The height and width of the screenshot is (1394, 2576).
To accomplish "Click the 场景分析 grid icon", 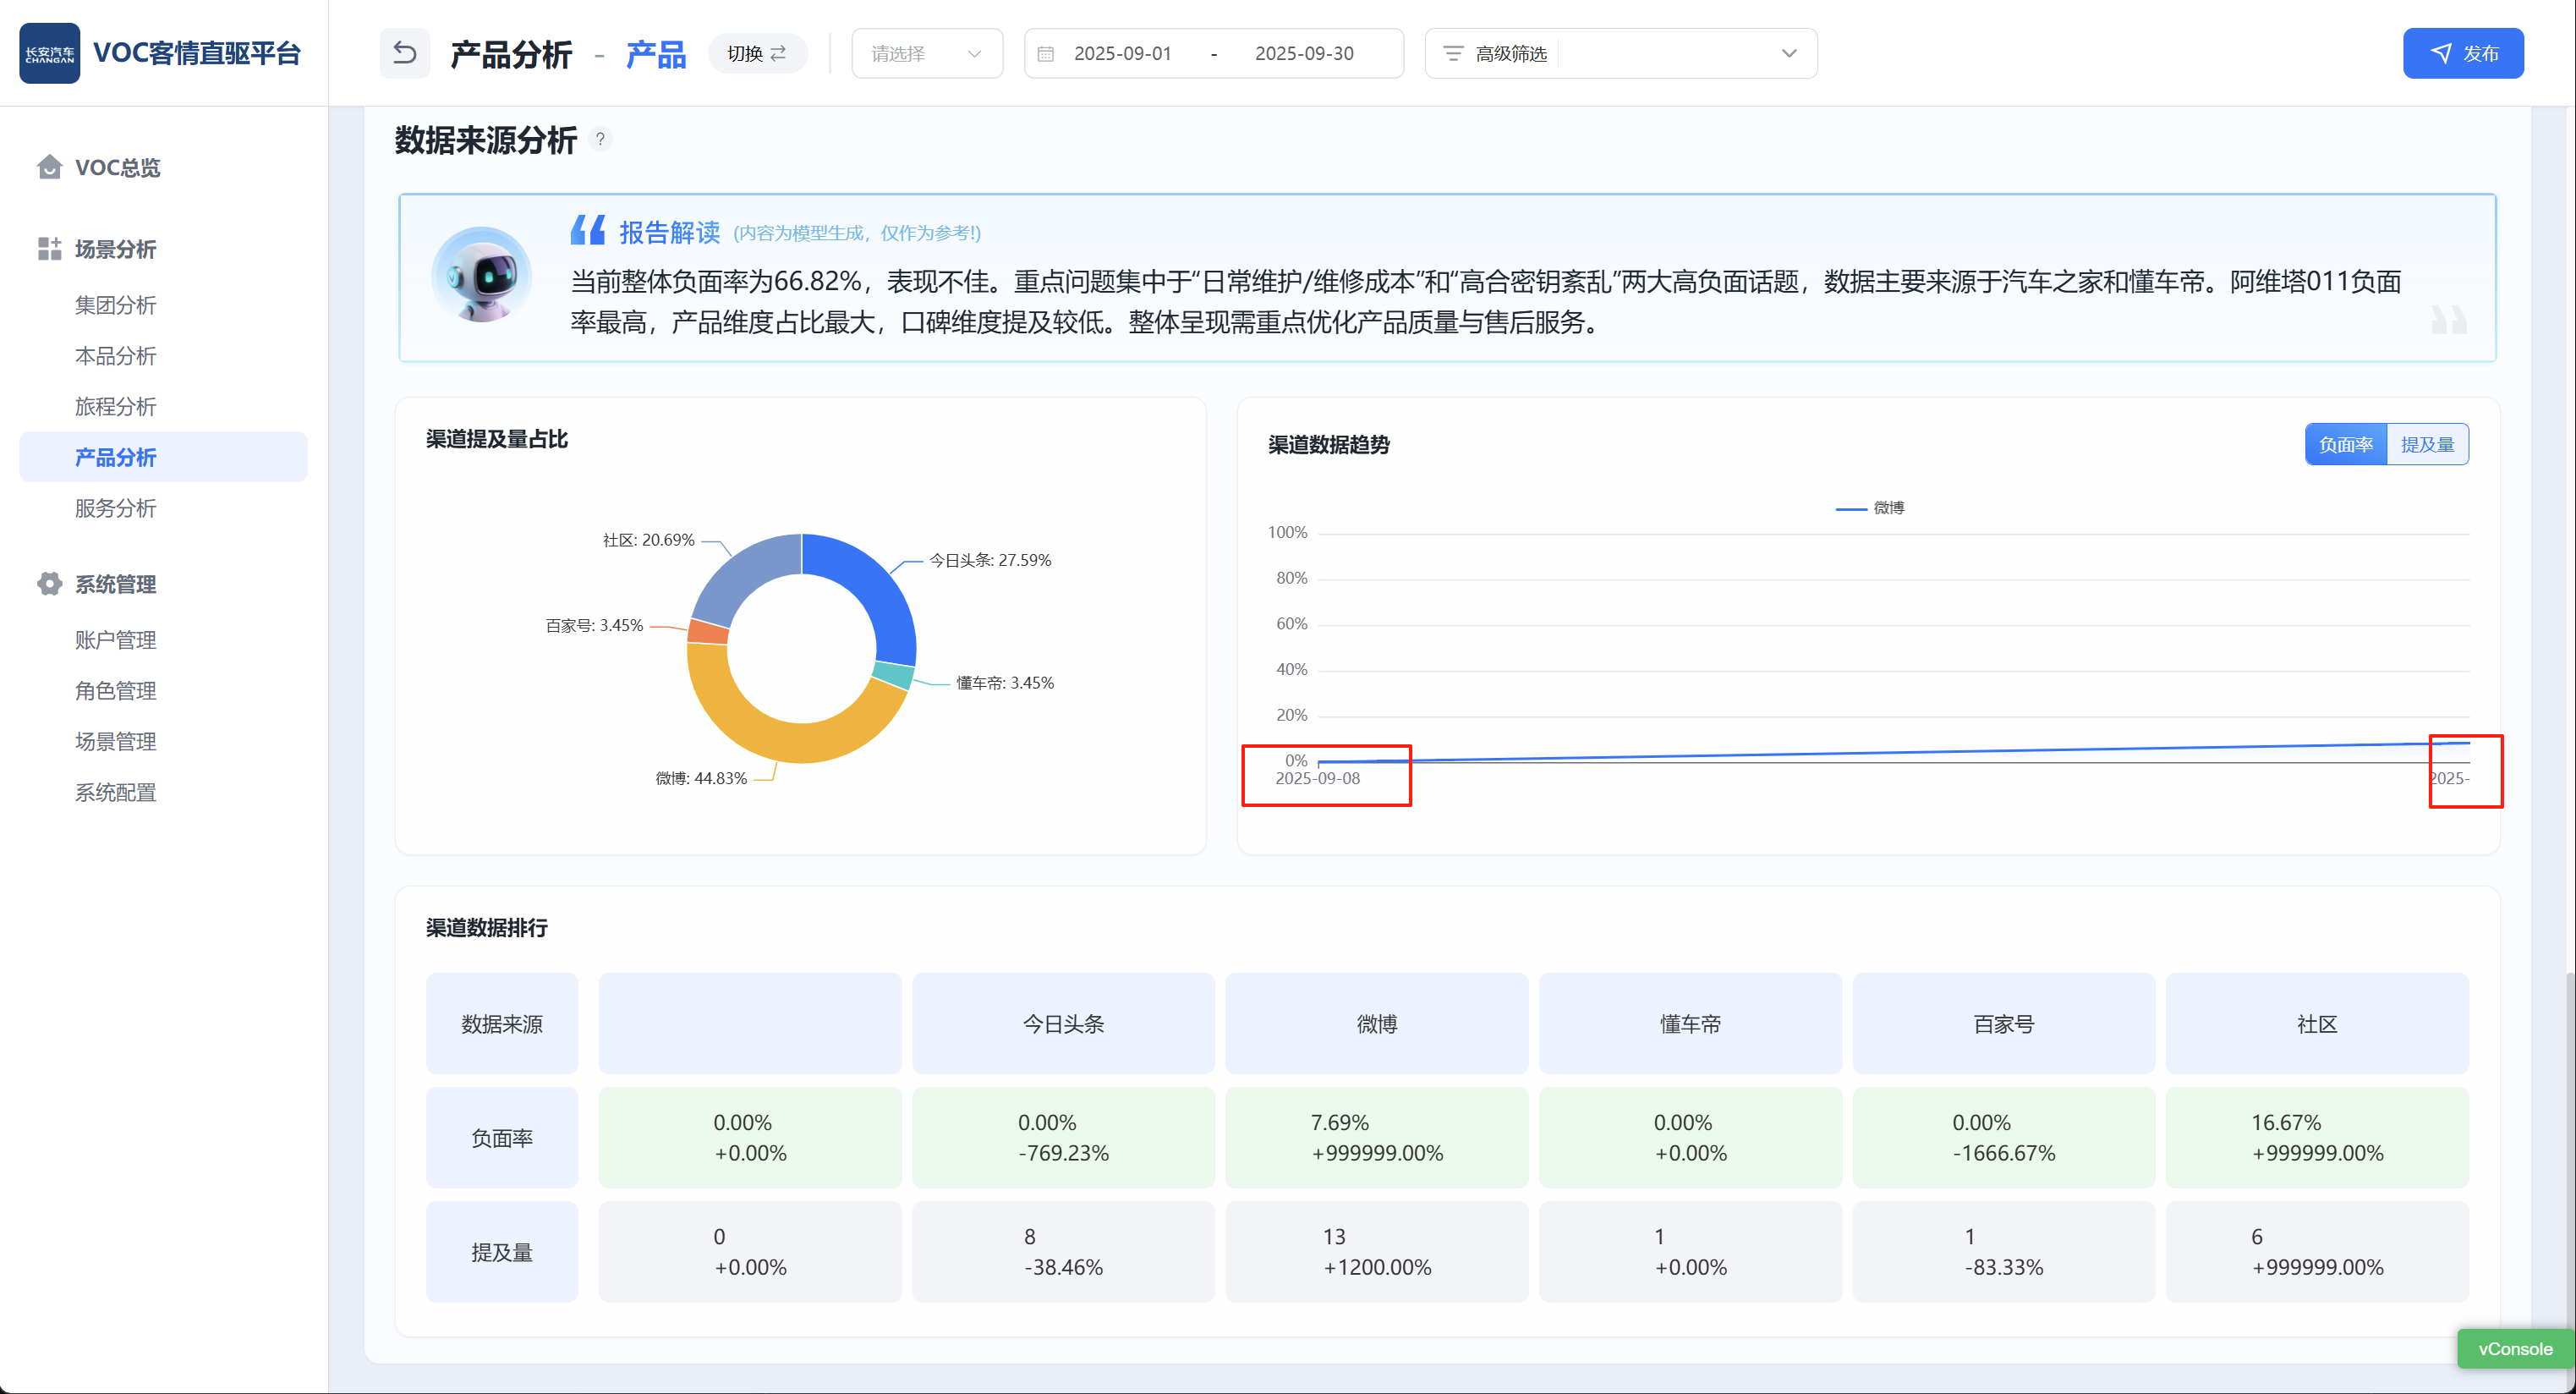I will (x=49, y=249).
